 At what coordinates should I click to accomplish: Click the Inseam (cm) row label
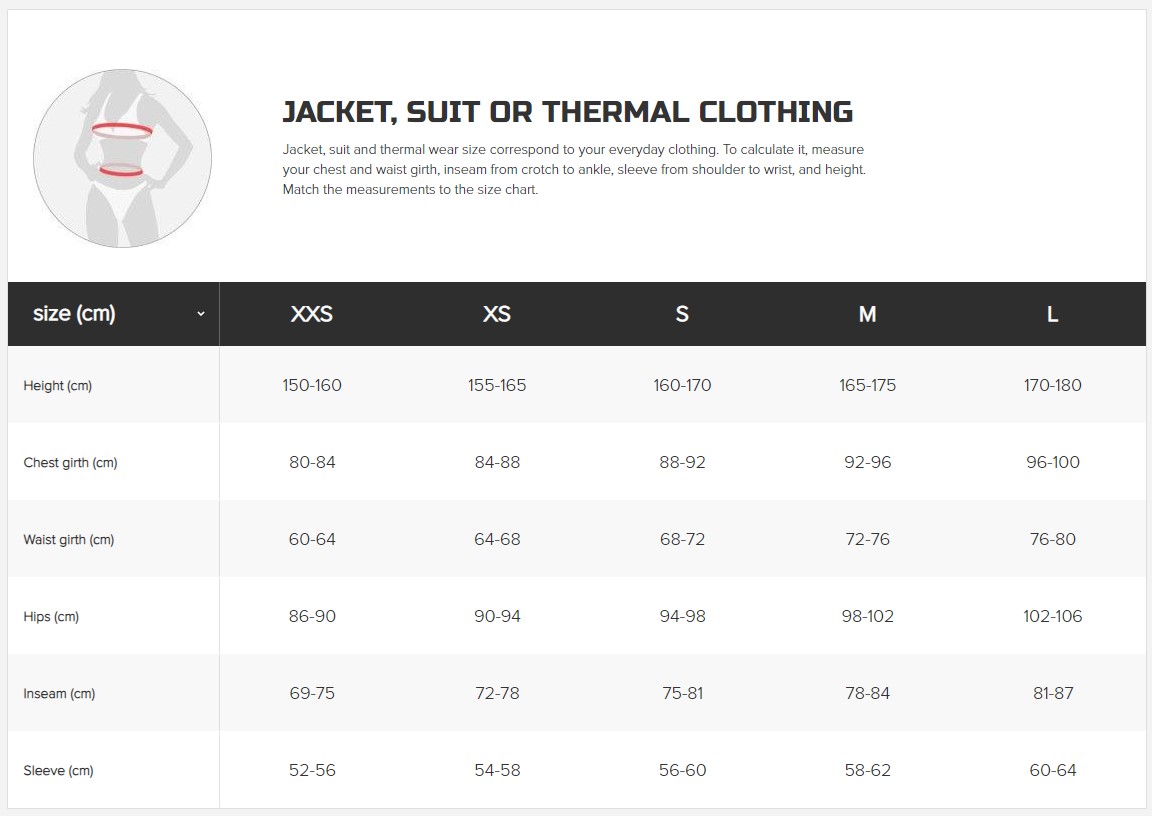click(x=59, y=693)
